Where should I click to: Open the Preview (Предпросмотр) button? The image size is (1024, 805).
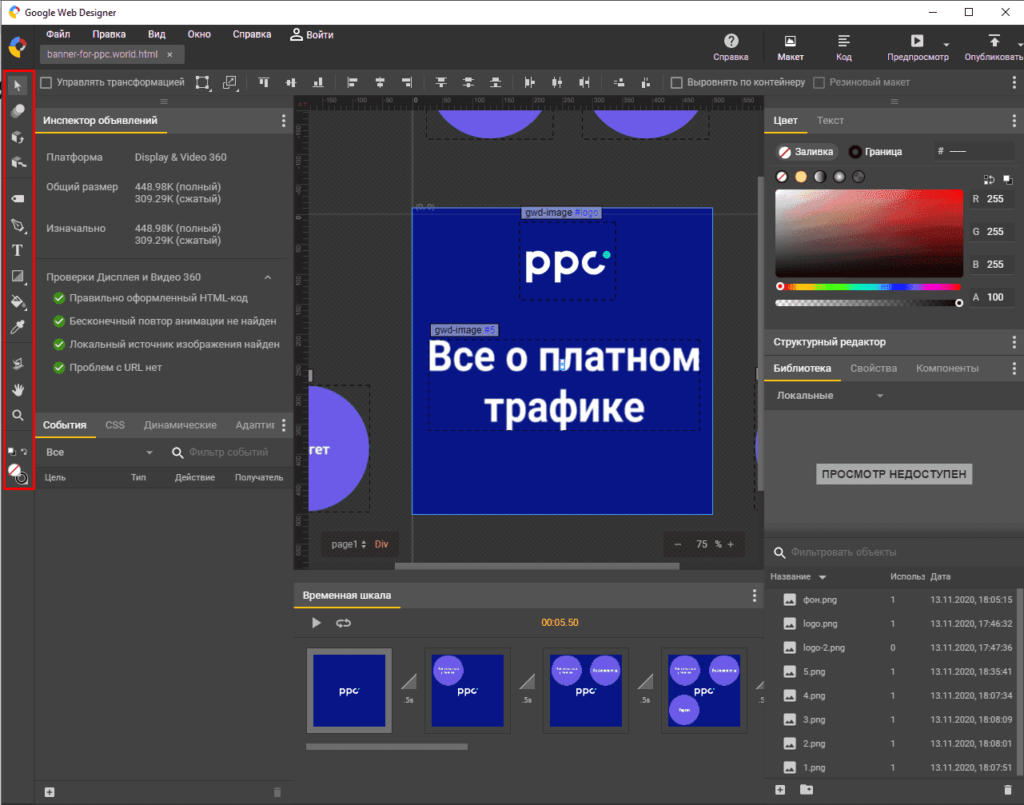click(917, 48)
